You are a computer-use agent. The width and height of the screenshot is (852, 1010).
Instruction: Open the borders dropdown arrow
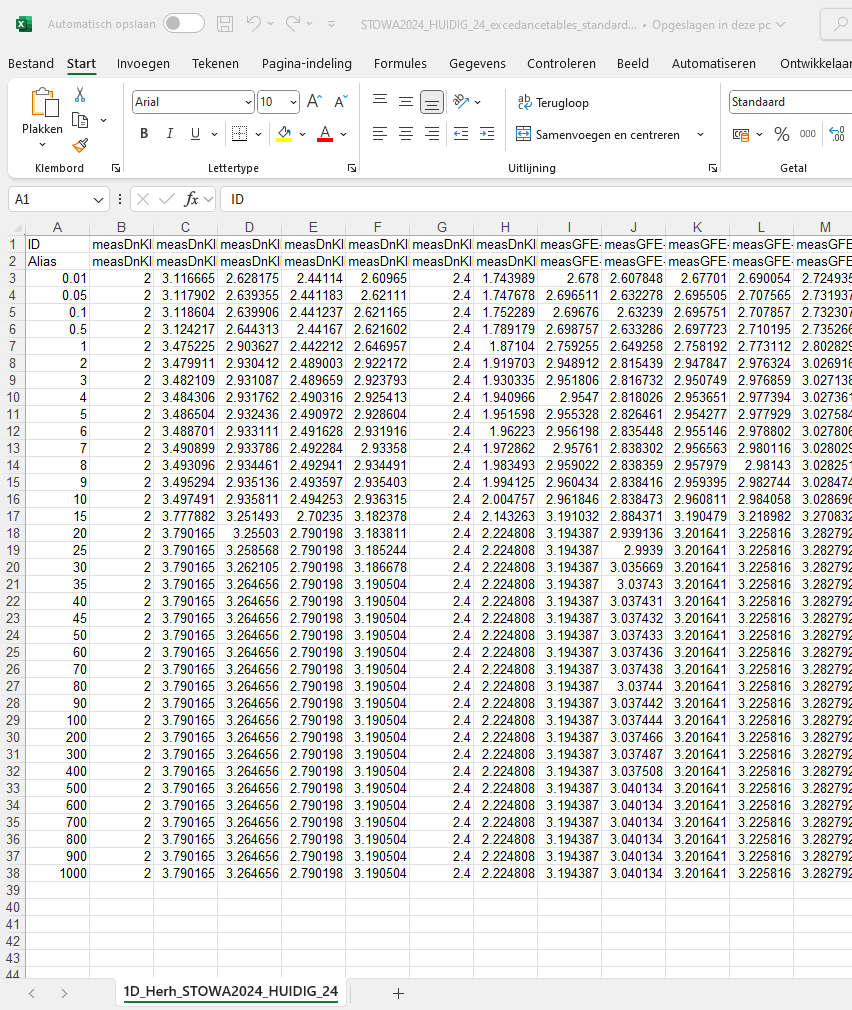coord(258,134)
